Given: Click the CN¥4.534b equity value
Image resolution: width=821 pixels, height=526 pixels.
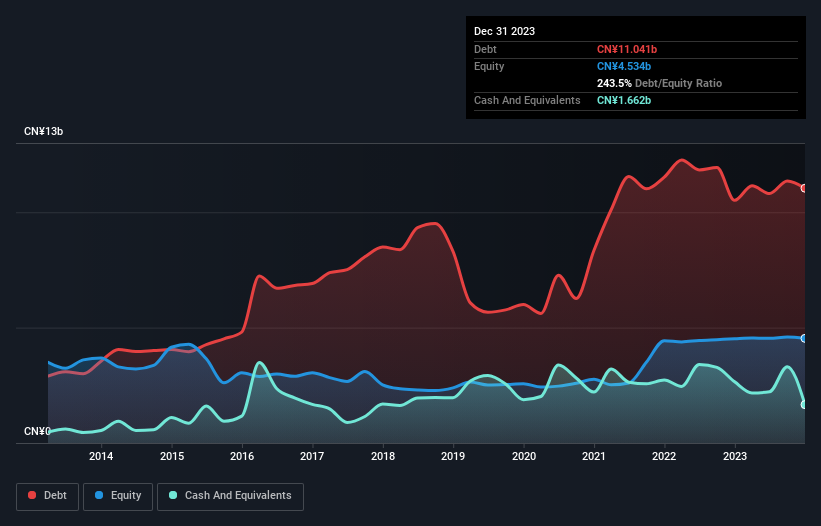Looking at the screenshot, I should click(x=624, y=66).
